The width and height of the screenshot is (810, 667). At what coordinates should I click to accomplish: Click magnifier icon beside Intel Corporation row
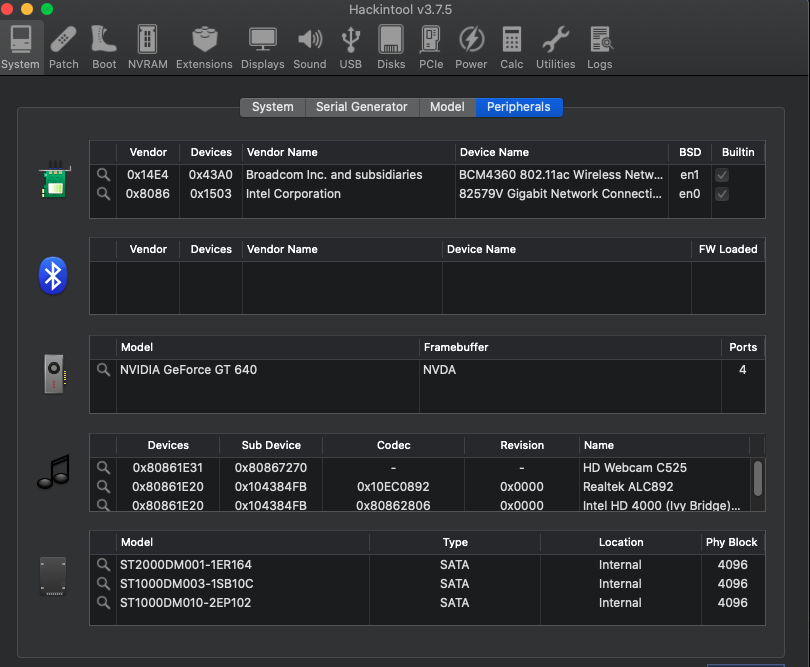coord(103,194)
